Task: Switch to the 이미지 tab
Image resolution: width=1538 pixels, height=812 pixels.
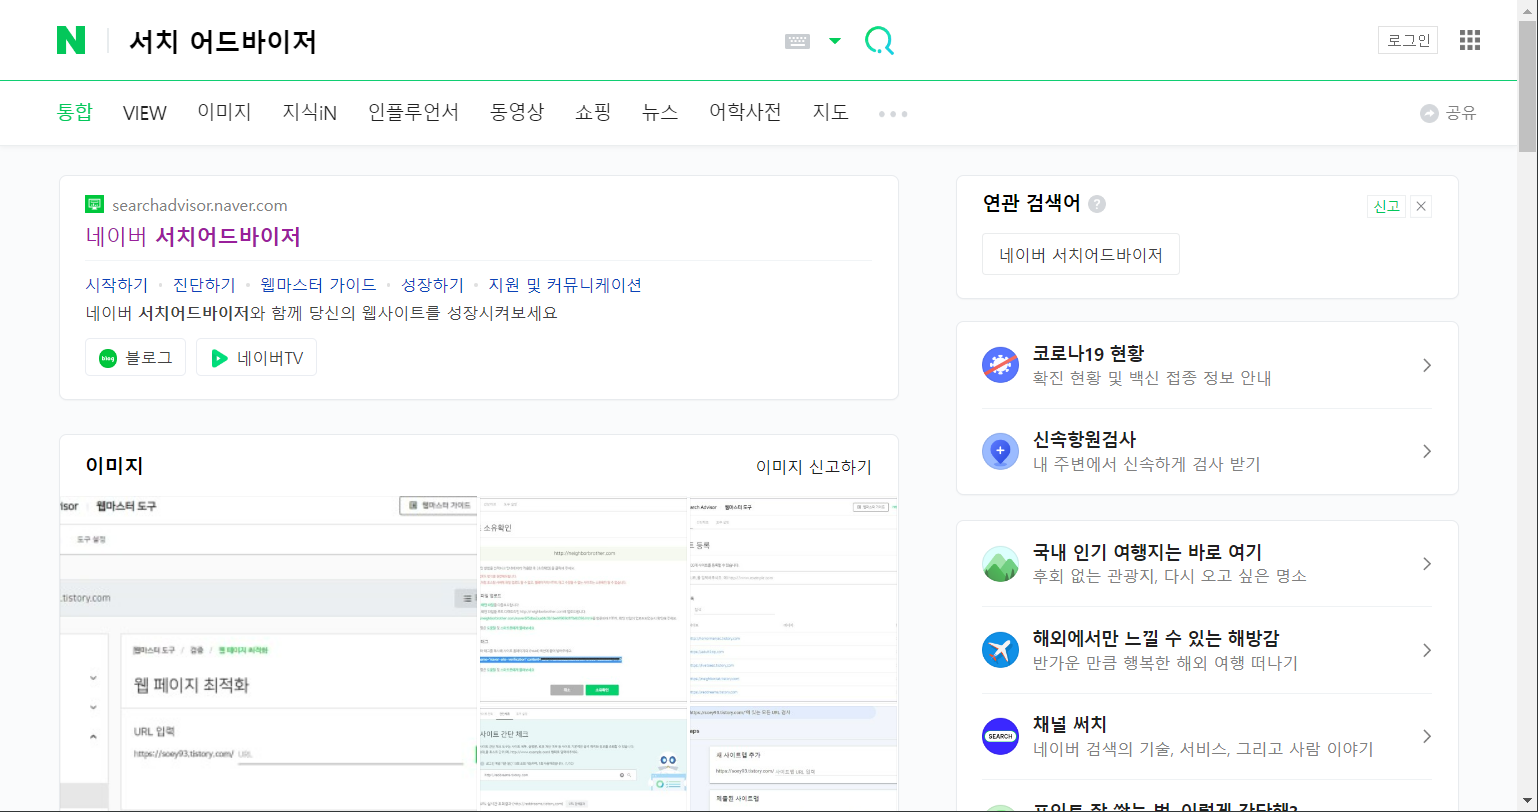Action: tap(224, 112)
